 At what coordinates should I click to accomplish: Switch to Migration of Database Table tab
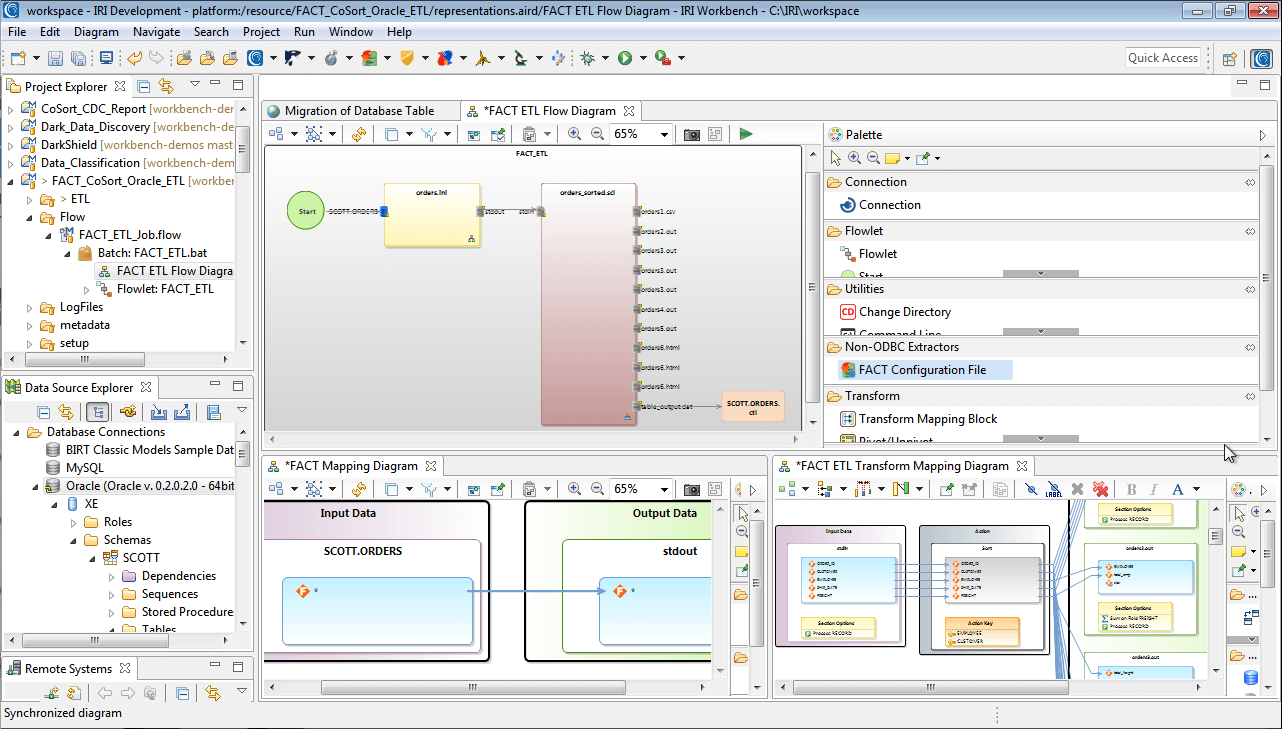click(x=359, y=111)
